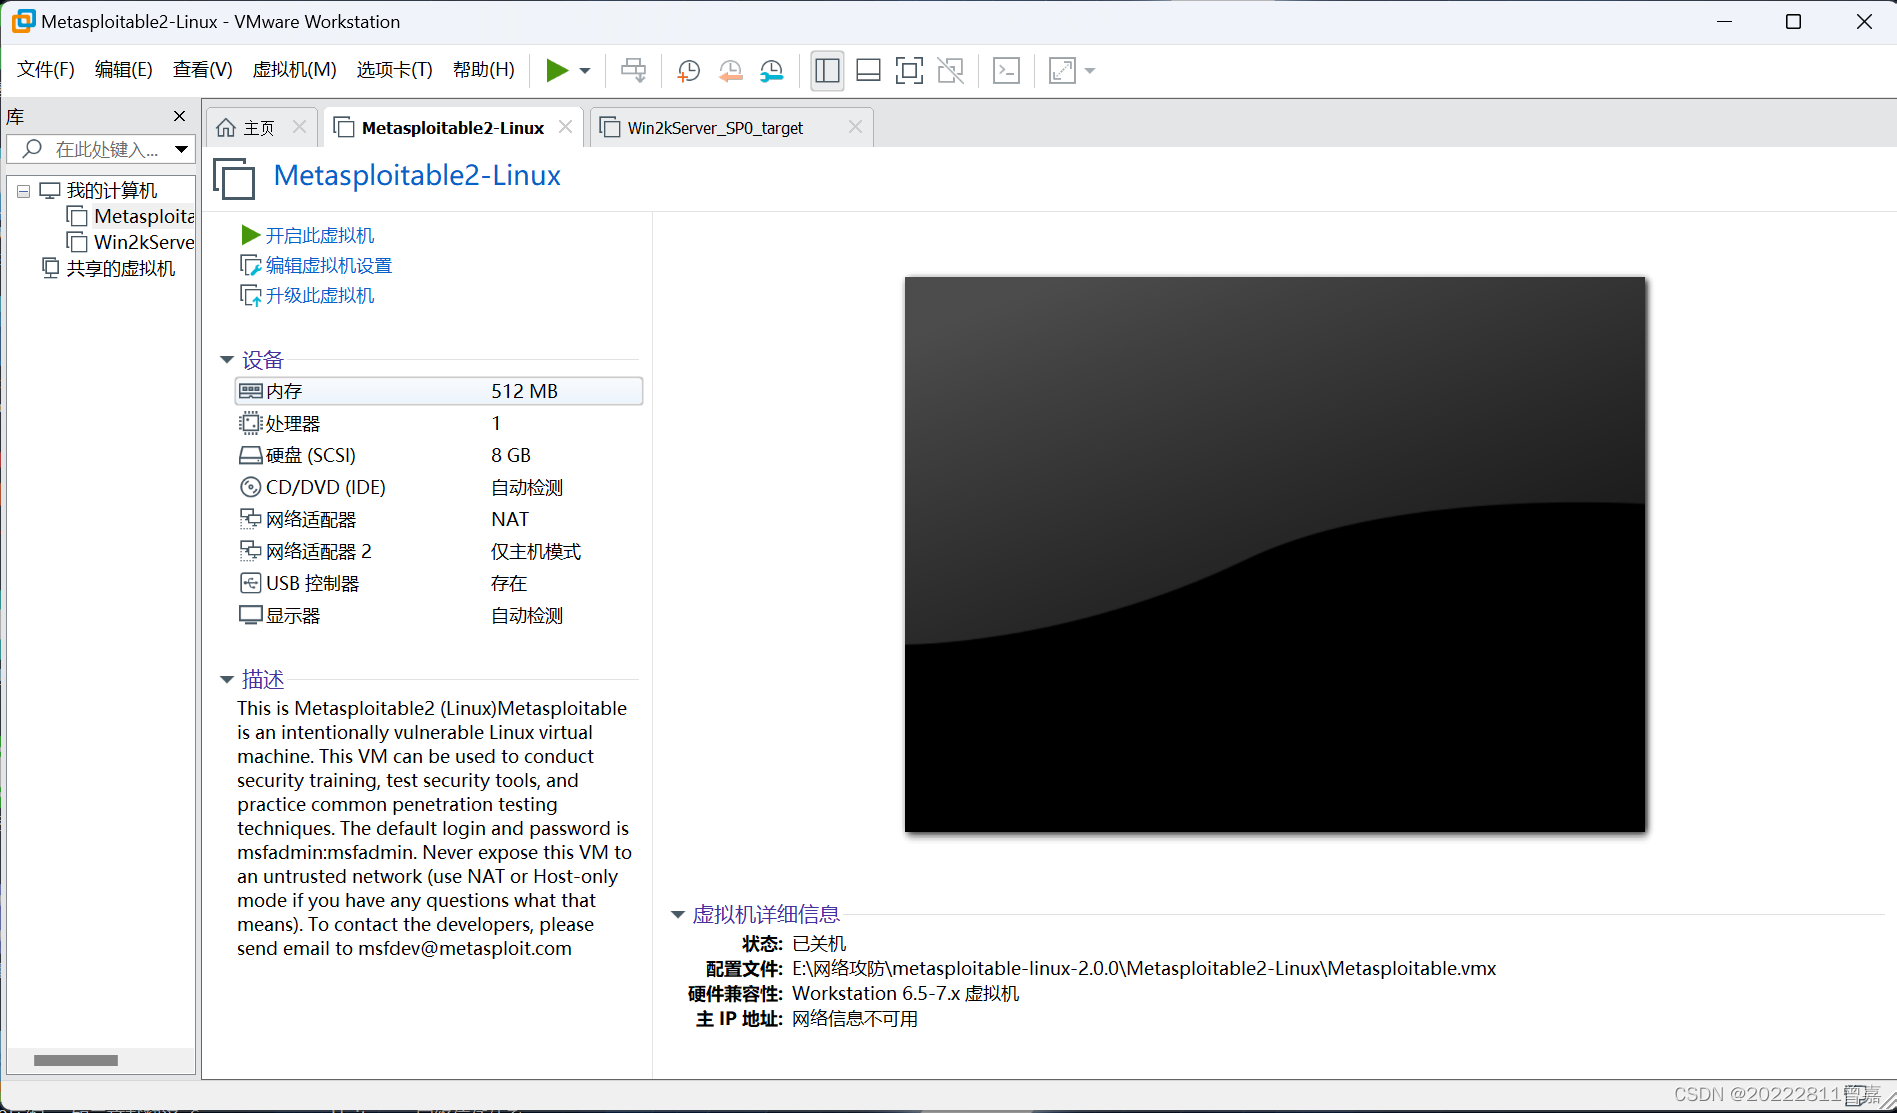Open the 文件(F) menu
The height and width of the screenshot is (1113, 1897).
point(46,69)
